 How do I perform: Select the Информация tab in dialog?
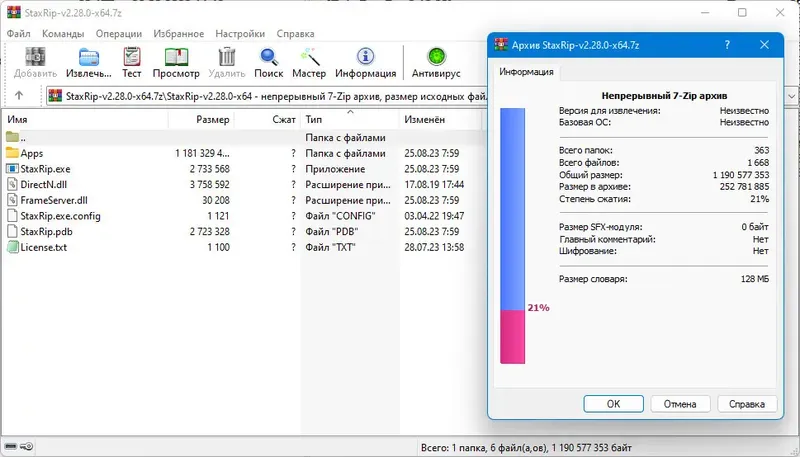[x=526, y=72]
